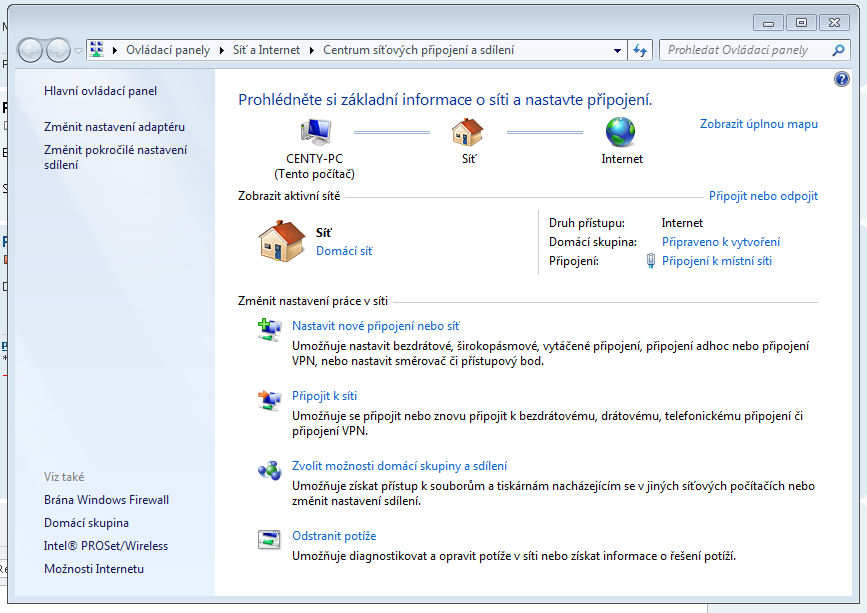Viewport: 867px width, 613px height.
Task: Open recent pages dropdown next to navigation arrows
Action: (79, 51)
